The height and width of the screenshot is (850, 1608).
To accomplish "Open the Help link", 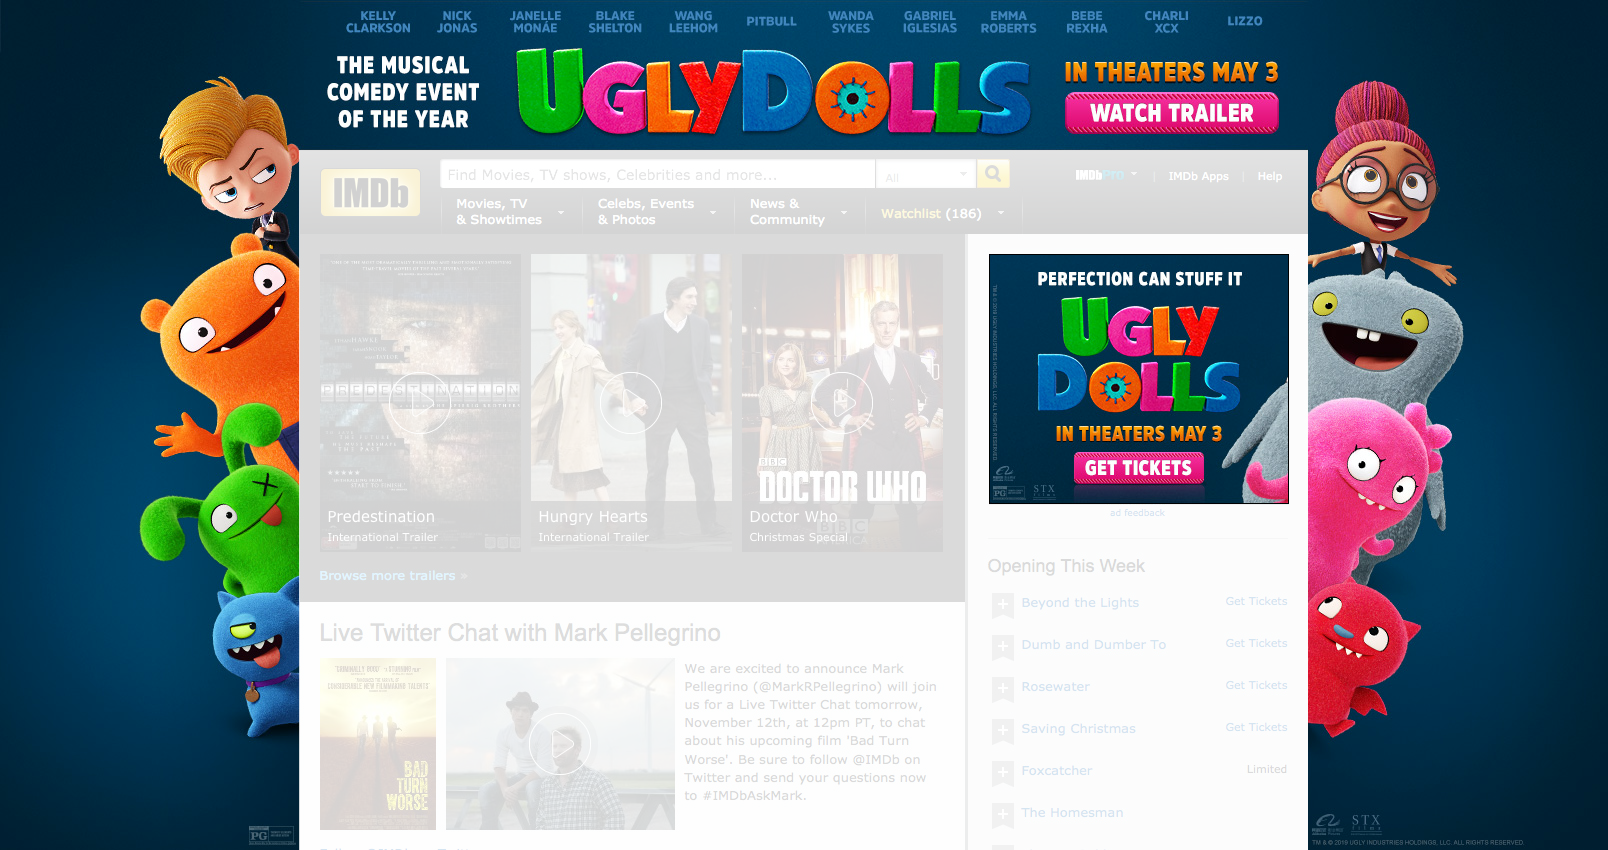I will 1269,176.
